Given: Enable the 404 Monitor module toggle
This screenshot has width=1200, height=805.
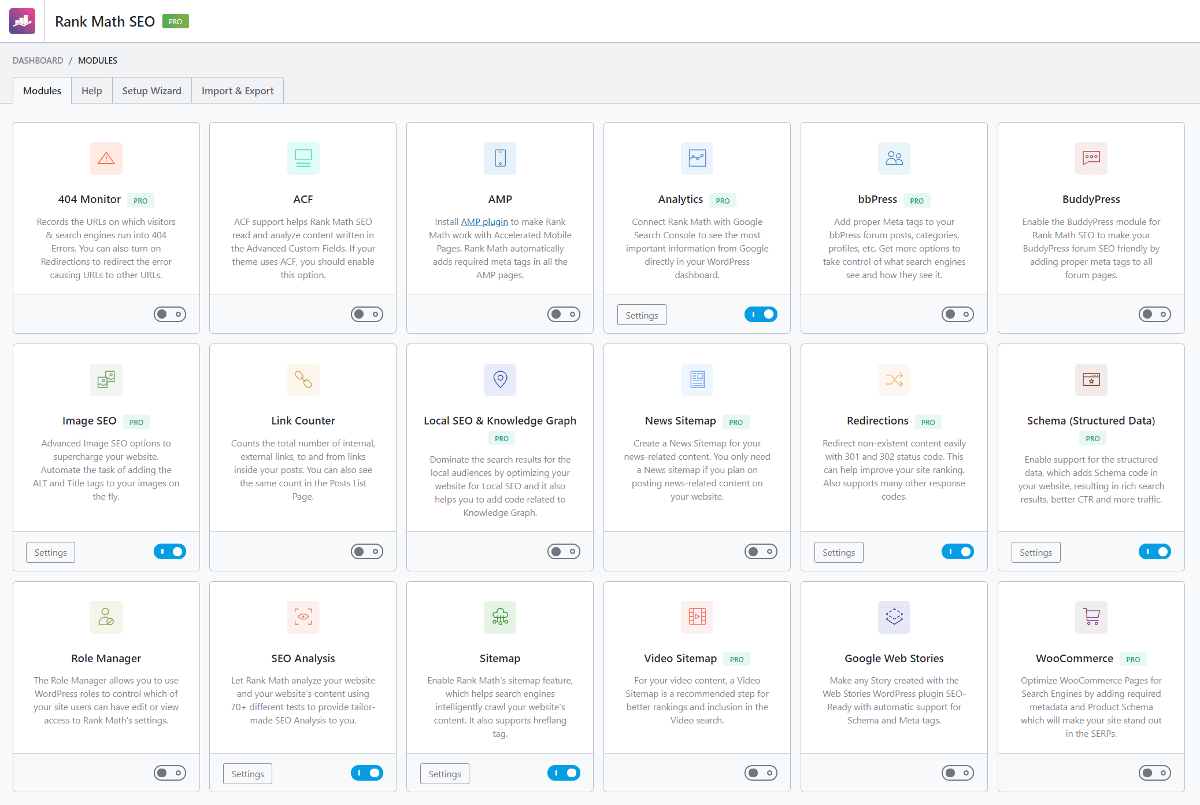Looking at the screenshot, I should (169, 314).
